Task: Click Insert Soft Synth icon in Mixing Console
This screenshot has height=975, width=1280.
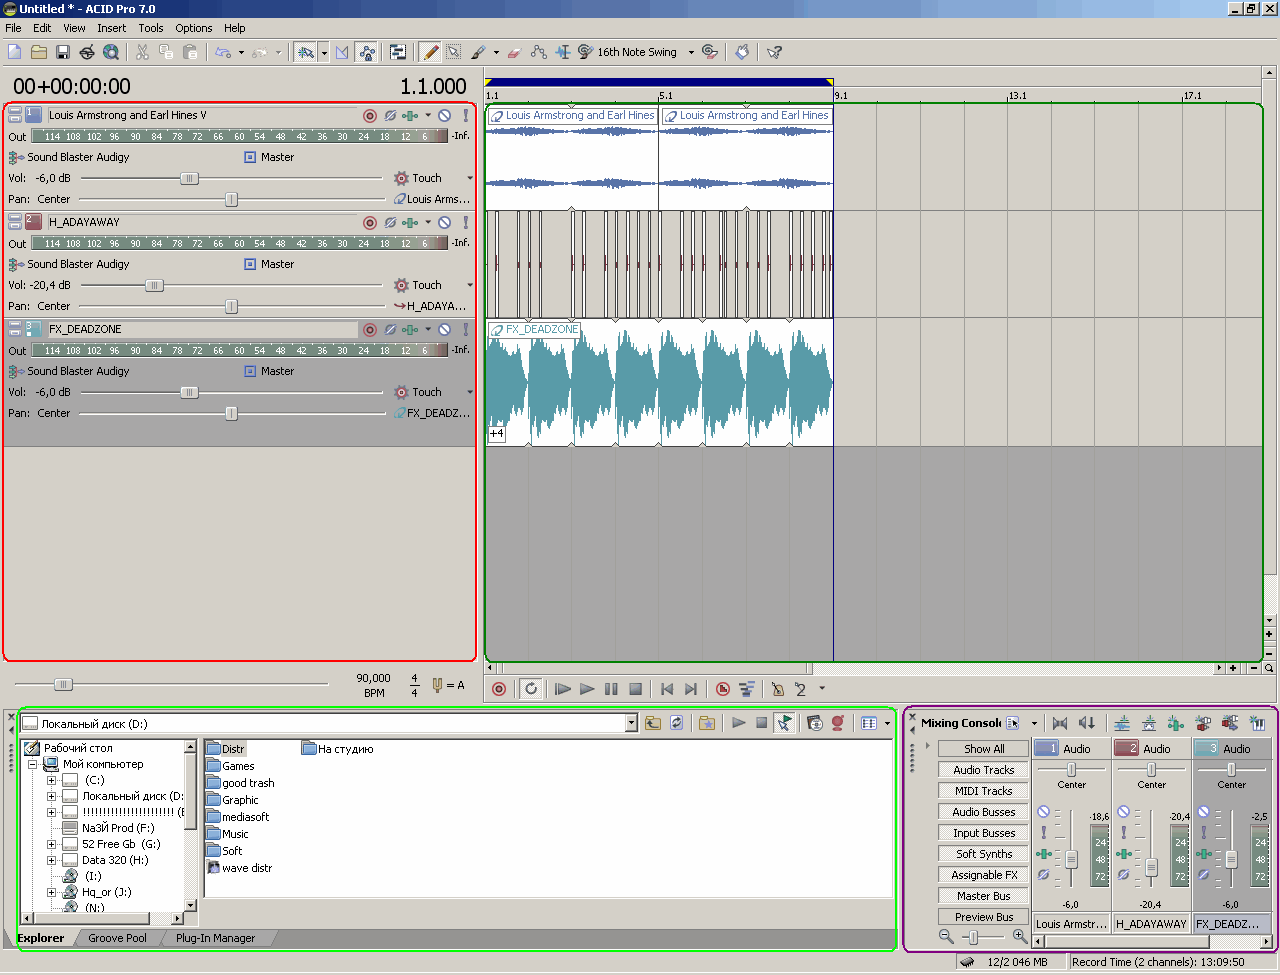Action: point(1257,723)
